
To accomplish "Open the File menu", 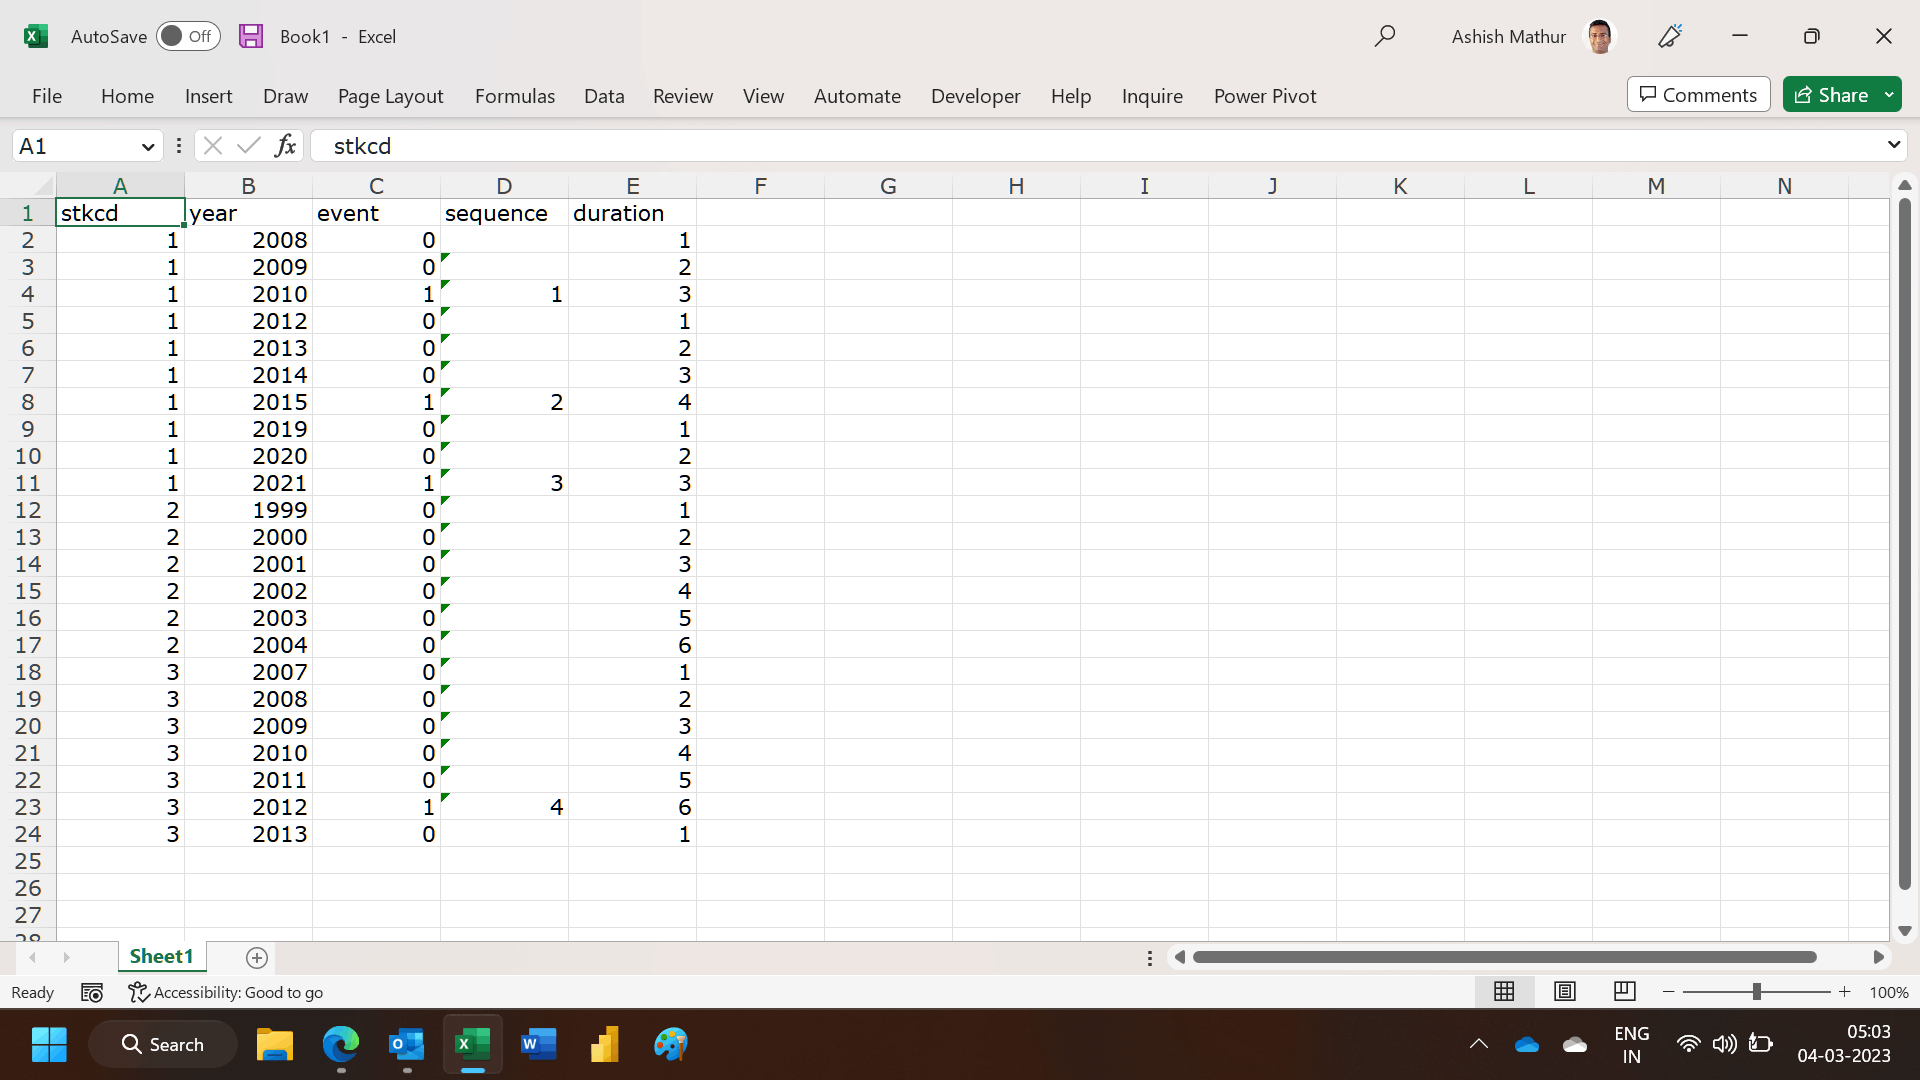I will (47, 96).
